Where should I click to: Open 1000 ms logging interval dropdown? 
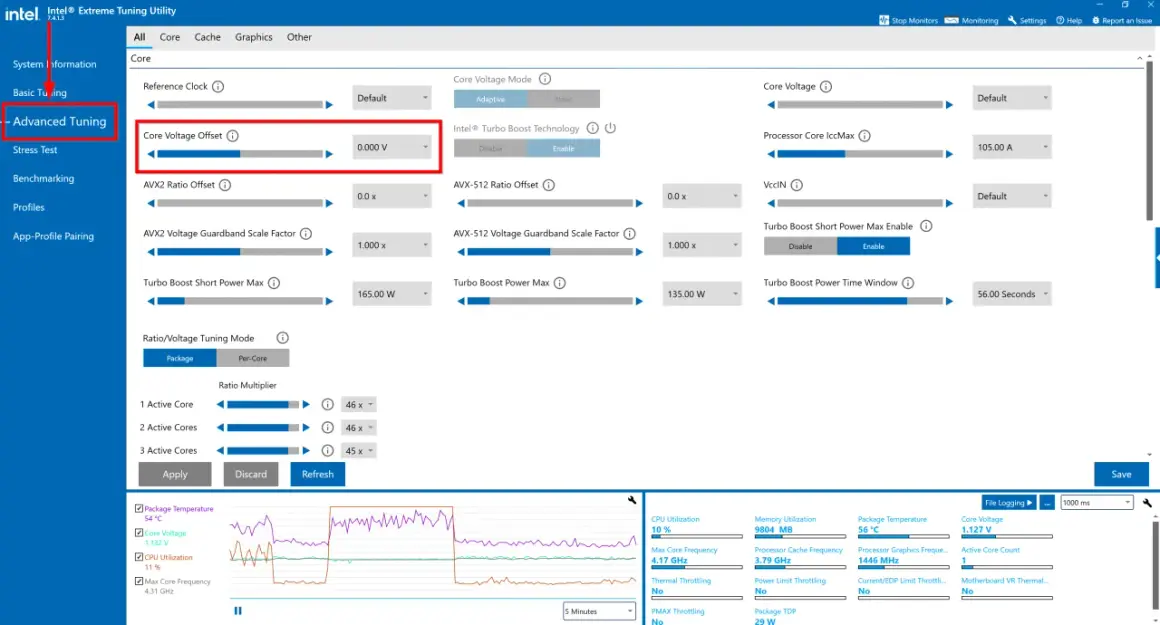(x=1096, y=502)
